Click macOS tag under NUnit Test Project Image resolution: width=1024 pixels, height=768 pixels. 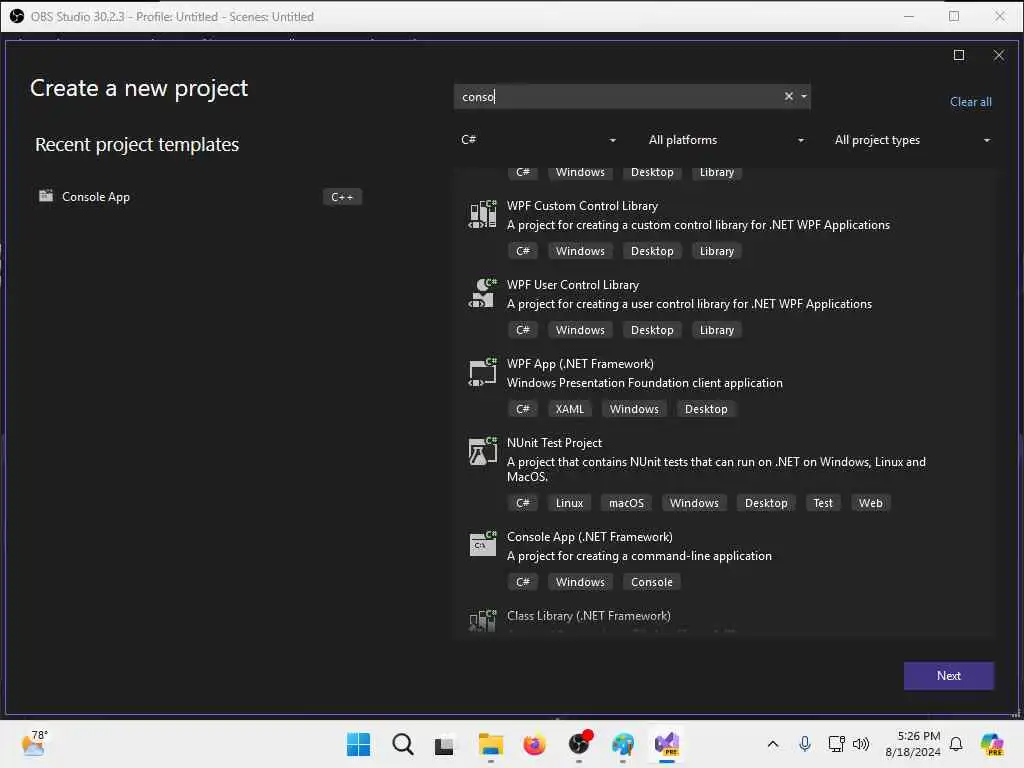626,503
